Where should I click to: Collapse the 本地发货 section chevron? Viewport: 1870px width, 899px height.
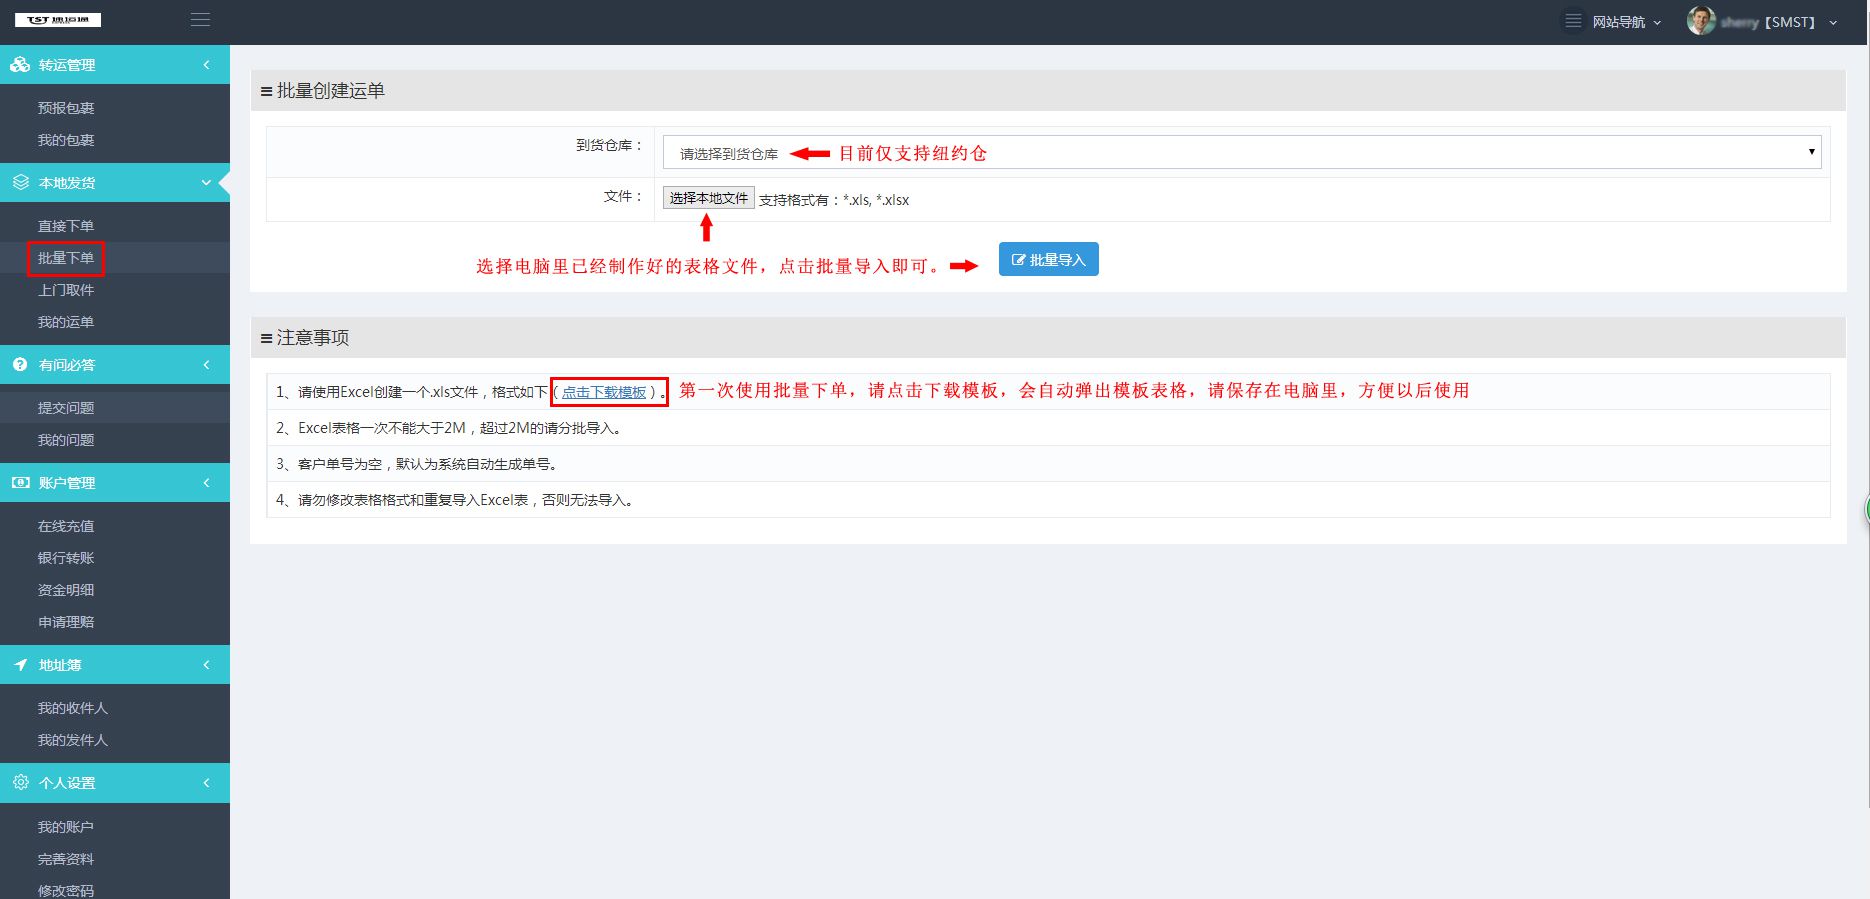pyautogui.click(x=207, y=183)
